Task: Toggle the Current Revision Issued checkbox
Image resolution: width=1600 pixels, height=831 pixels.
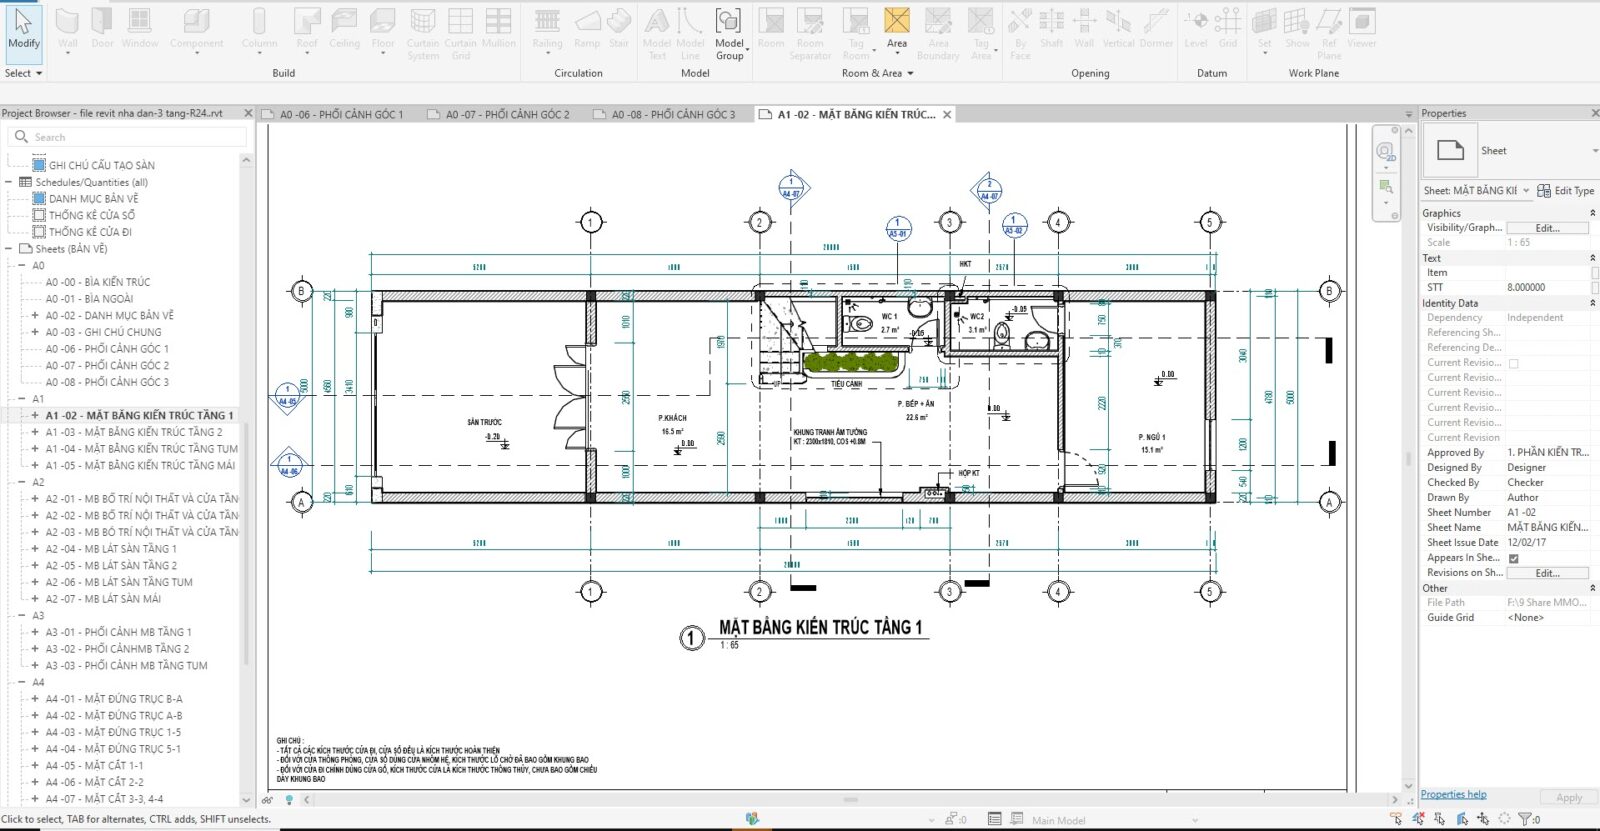Action: [x=1513, y=363]
